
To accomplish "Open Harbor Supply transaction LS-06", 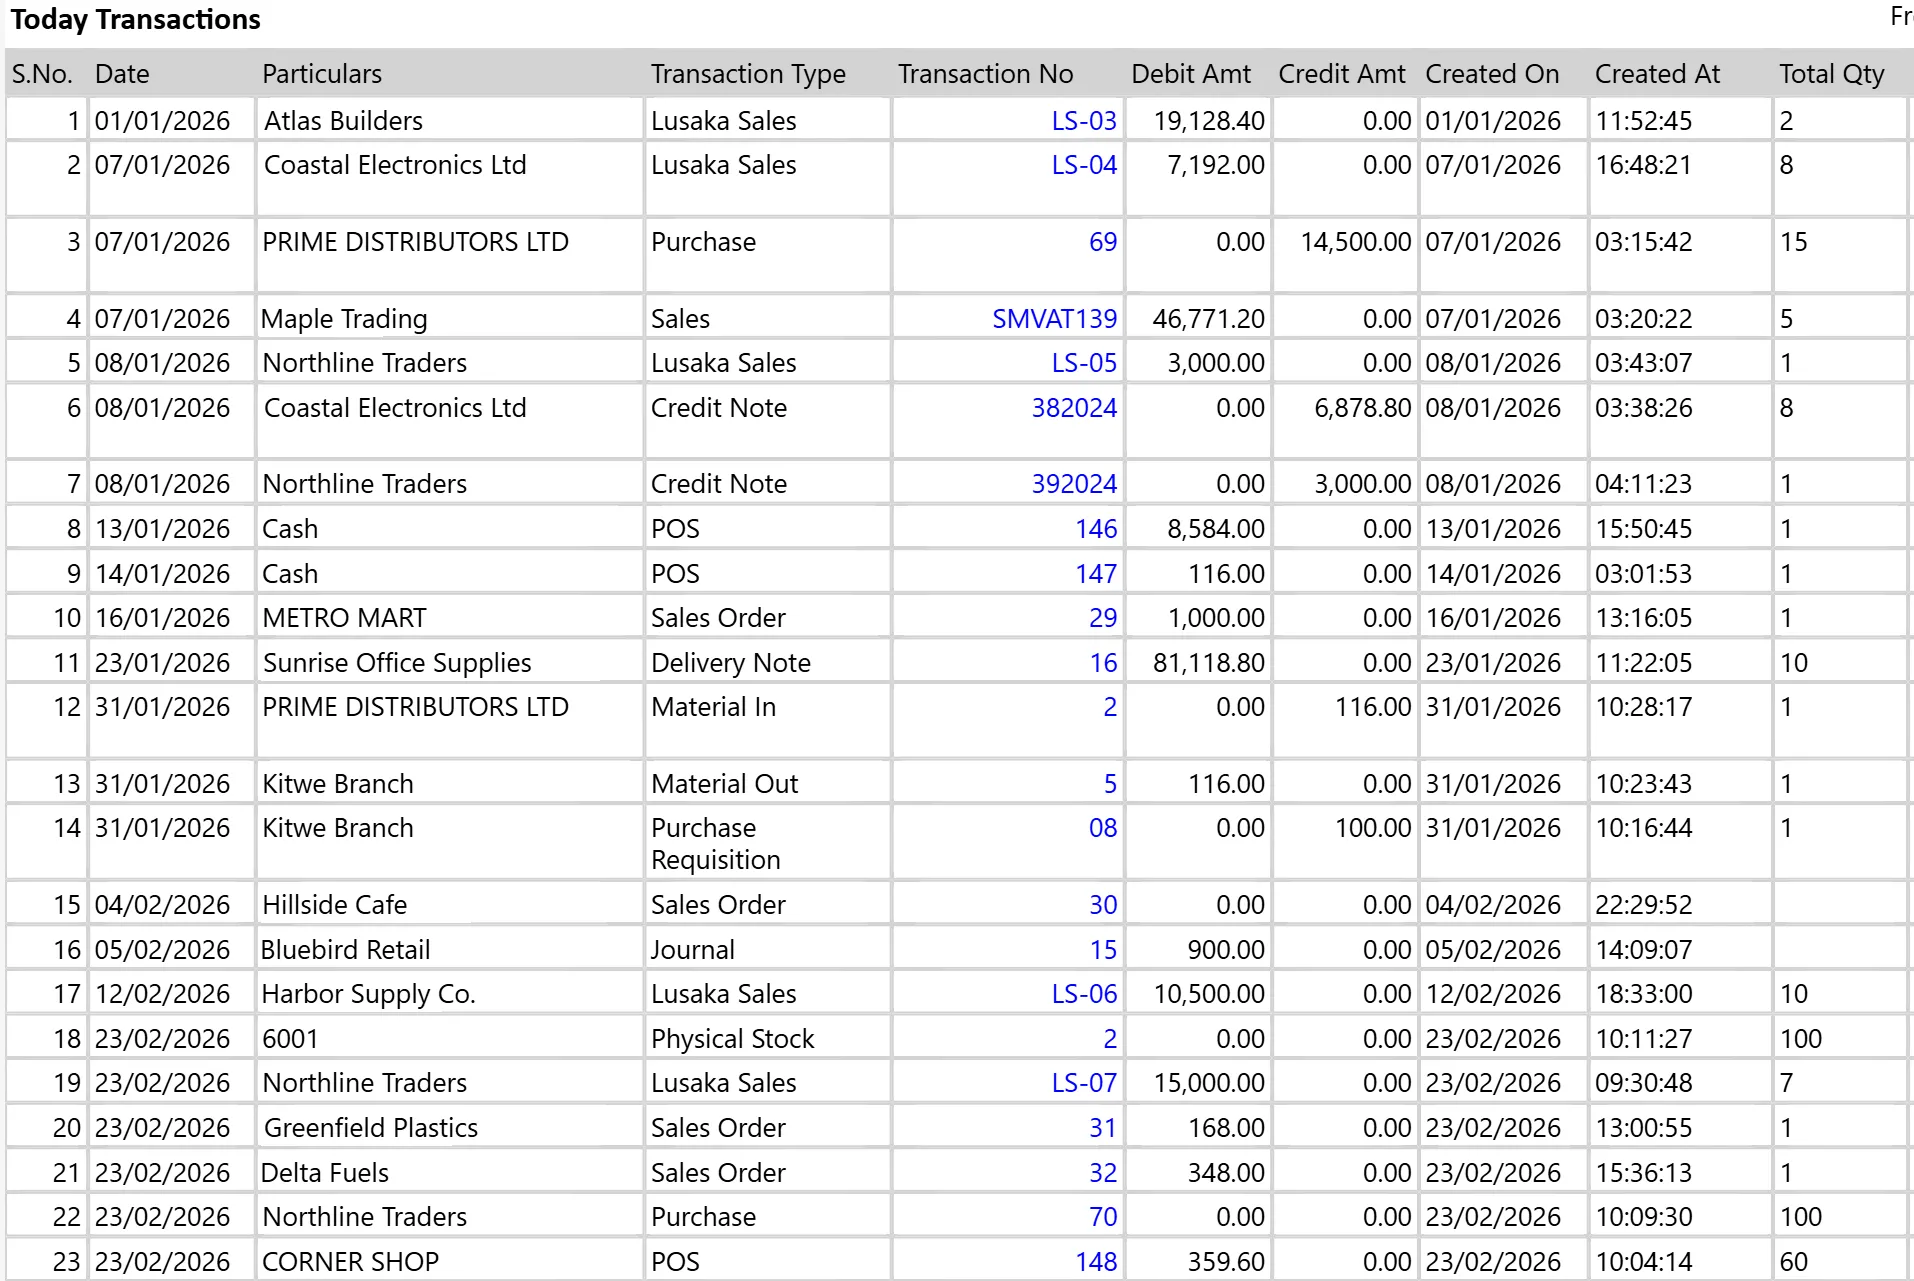I will tap(1083, 994).
